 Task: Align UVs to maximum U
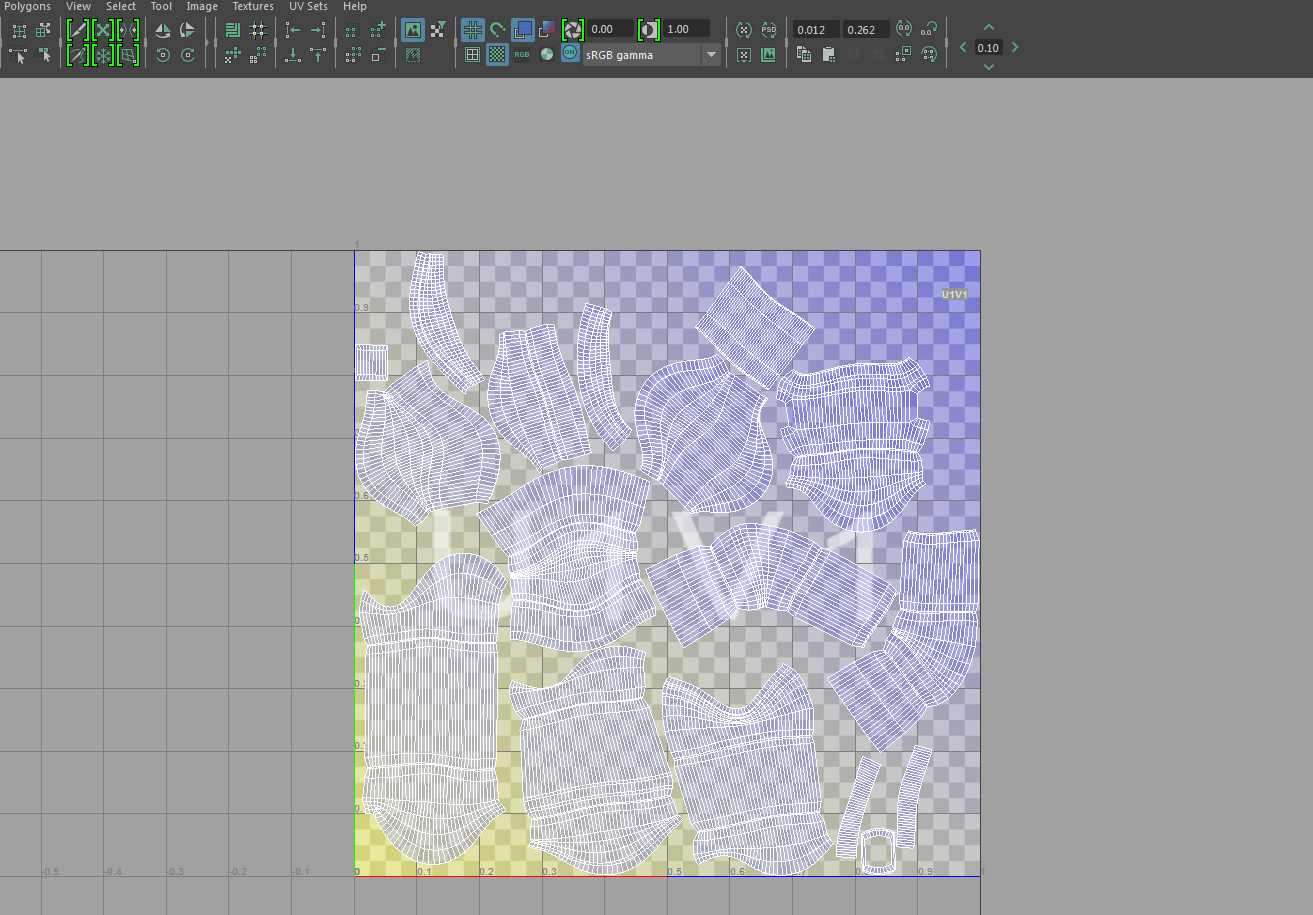click(318, 30)
